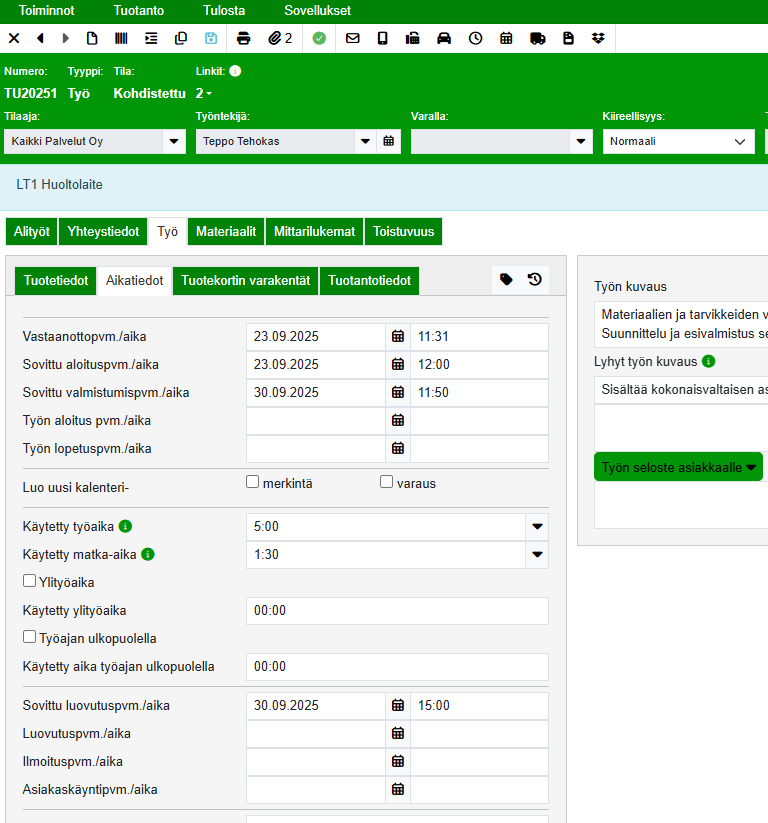768x823 pixels.
Task: Click the barcode icon in toolbar
Action: 121,38
